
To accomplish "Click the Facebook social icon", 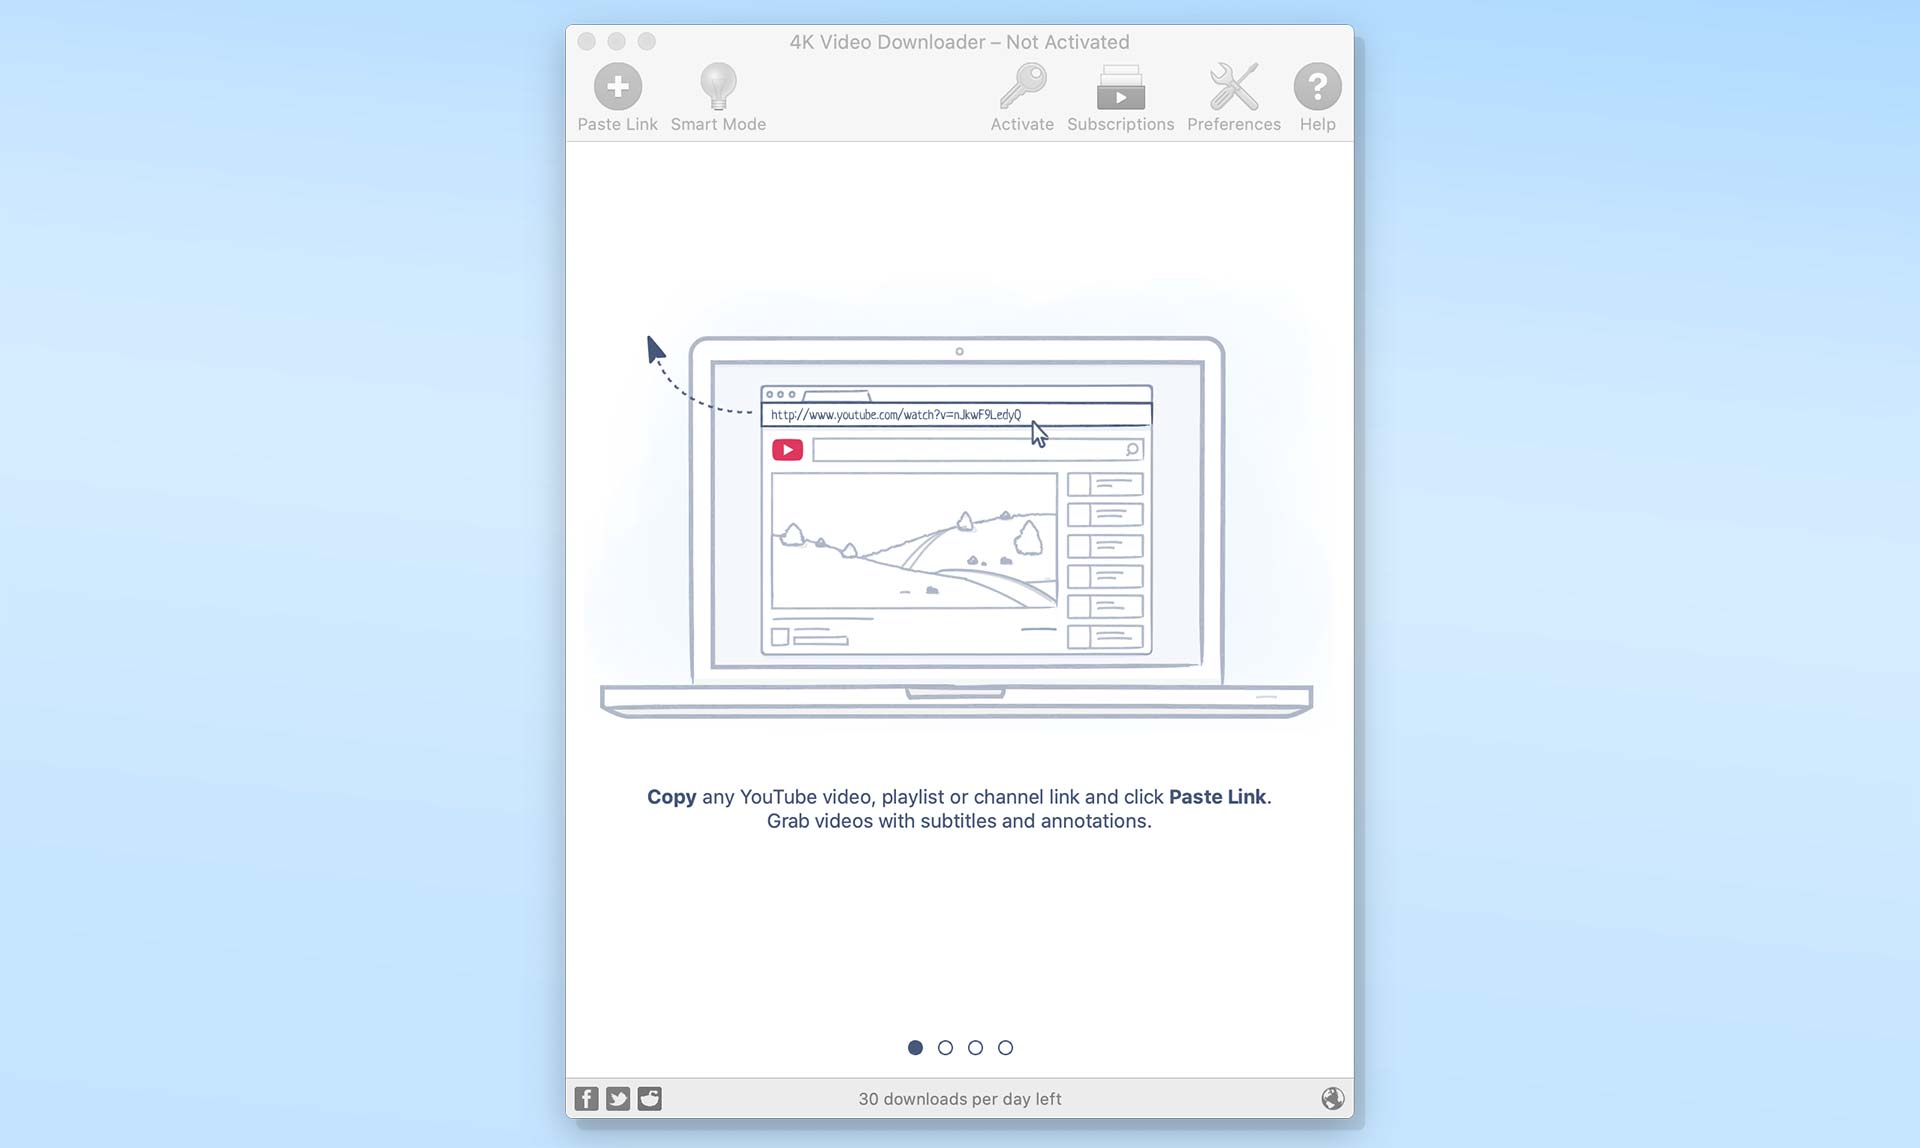I will tap(586, 1097).
